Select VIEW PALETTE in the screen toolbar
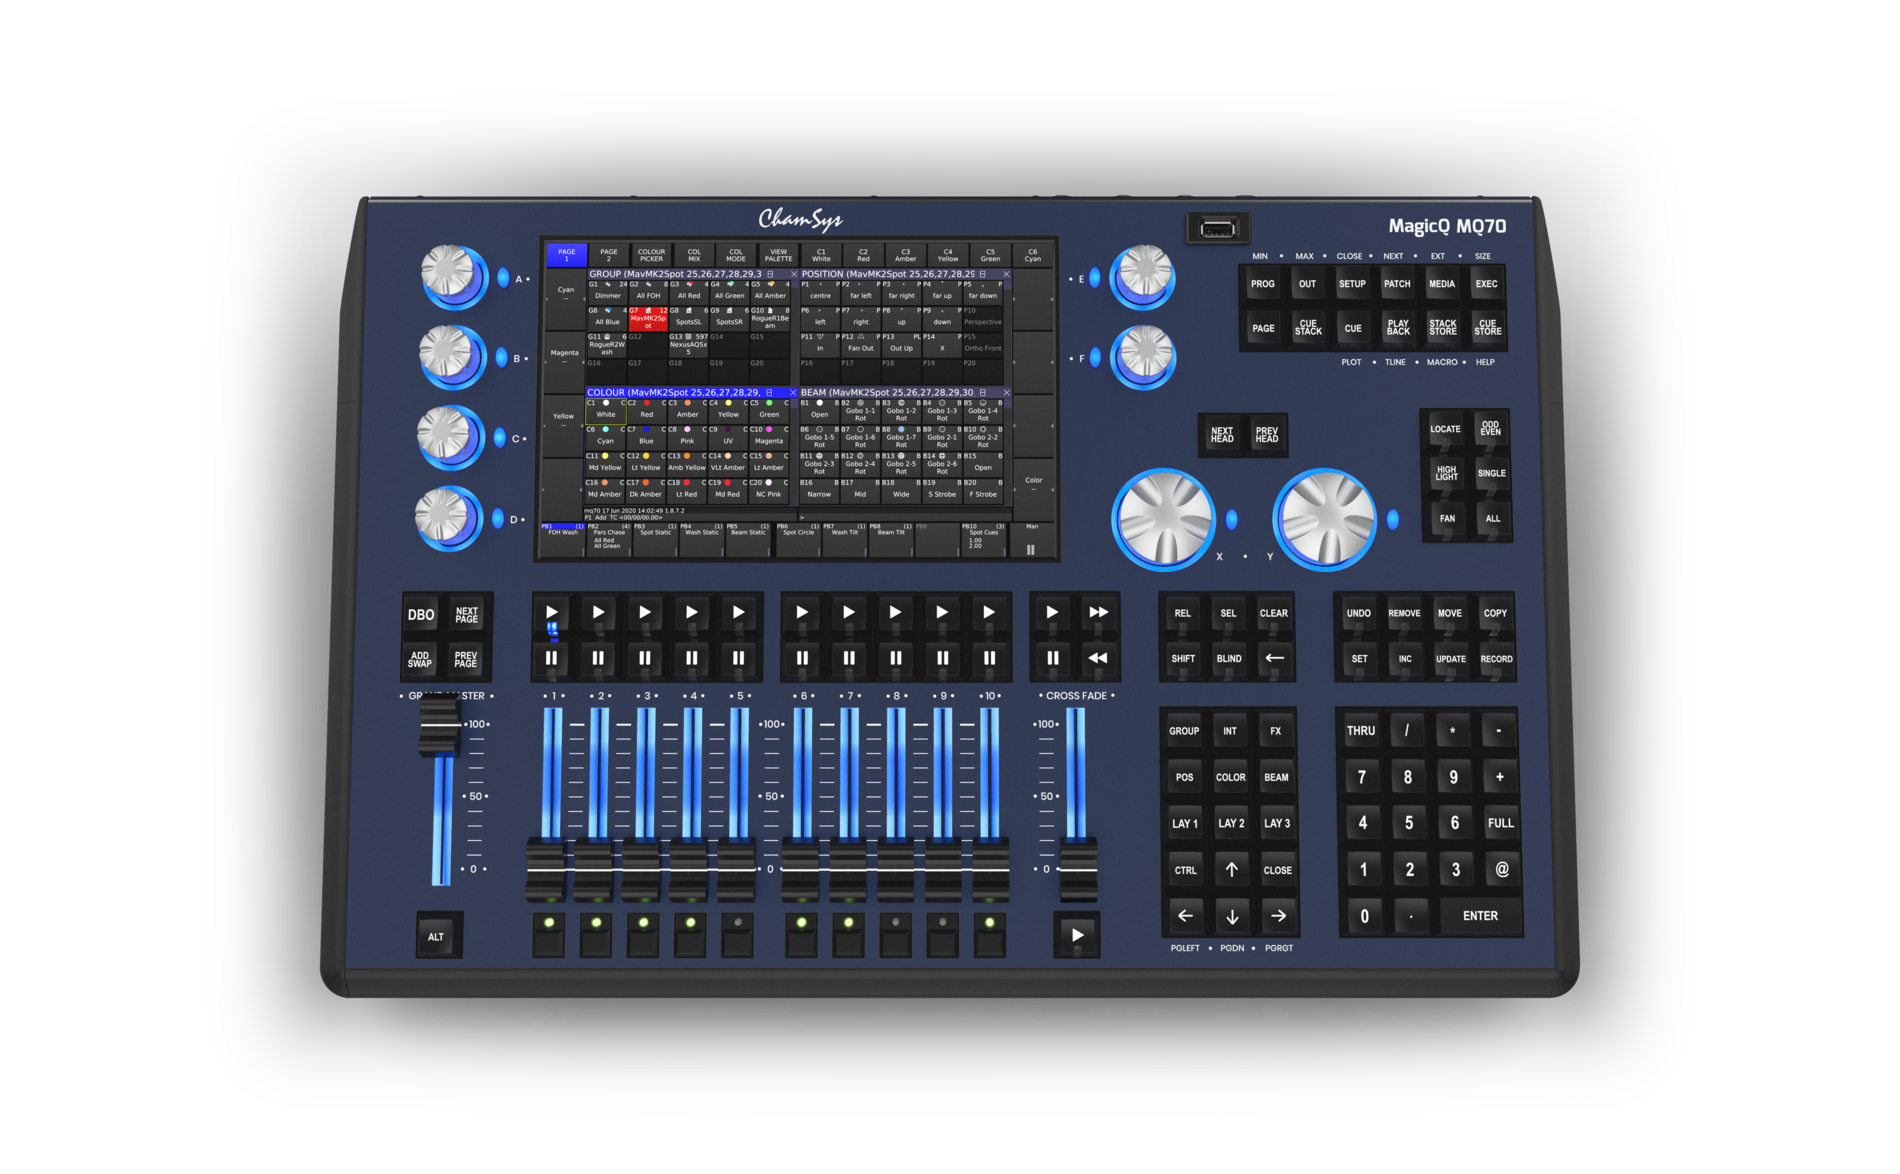Screen dimensions: 1900x1174 [x=778, y=255]
